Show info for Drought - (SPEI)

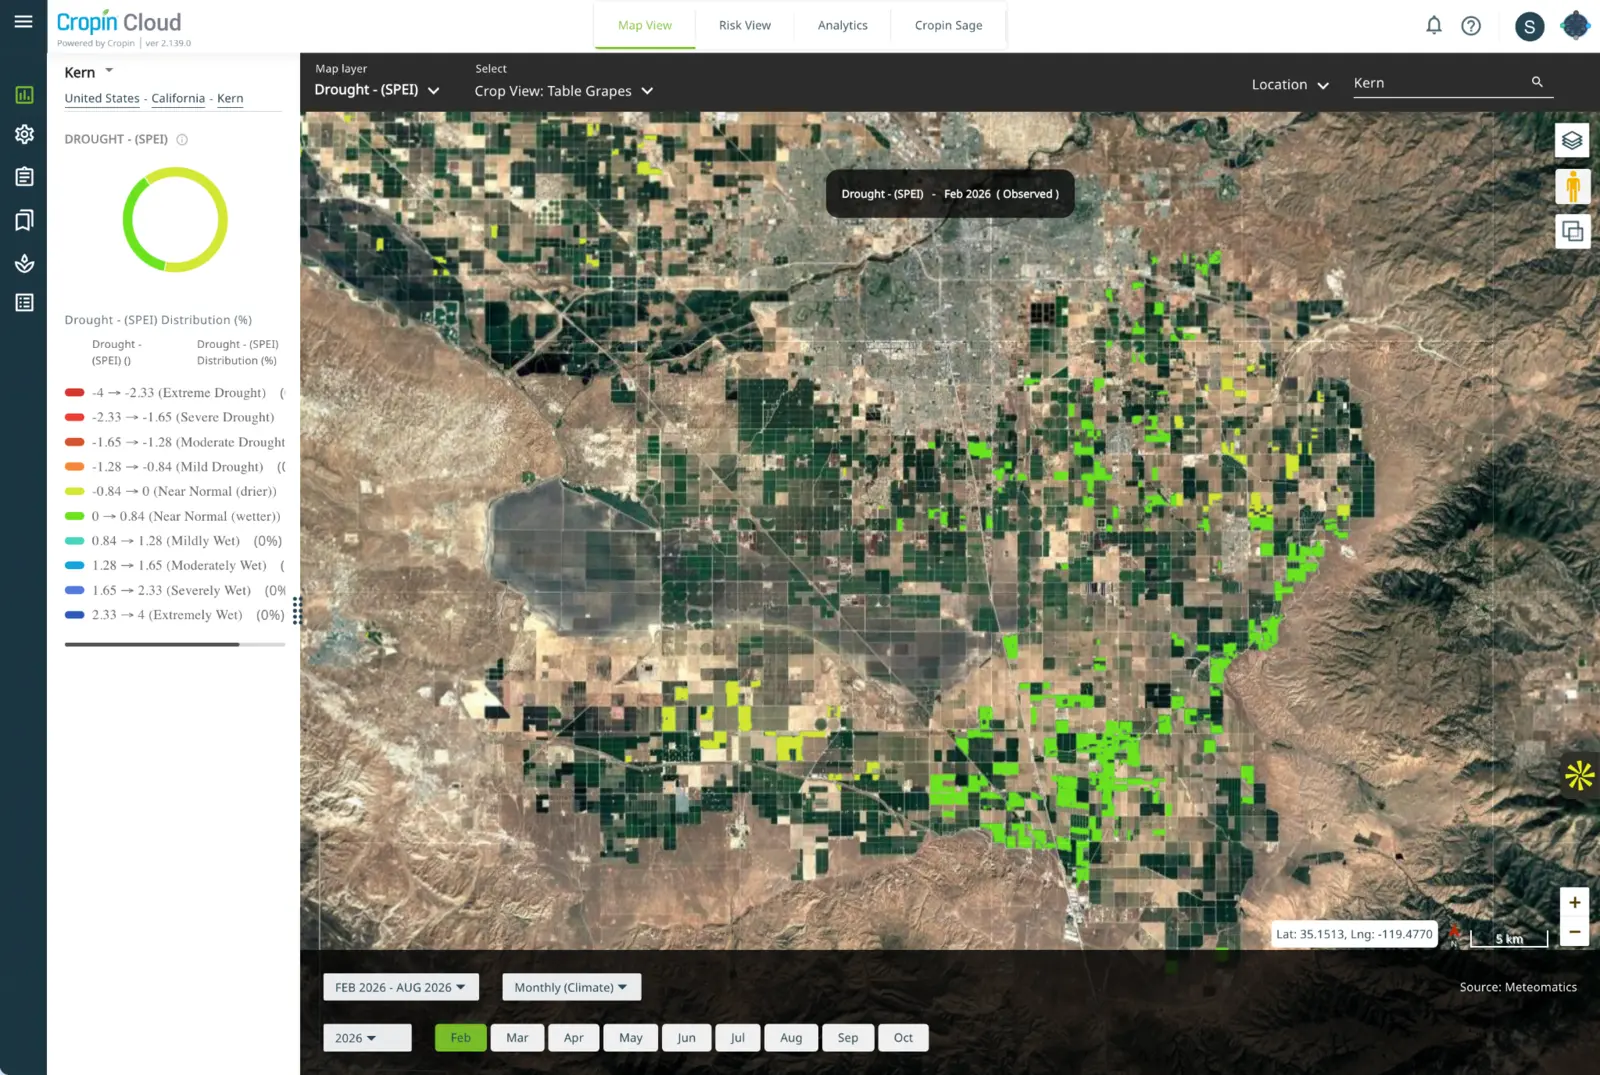coord(182,140)
